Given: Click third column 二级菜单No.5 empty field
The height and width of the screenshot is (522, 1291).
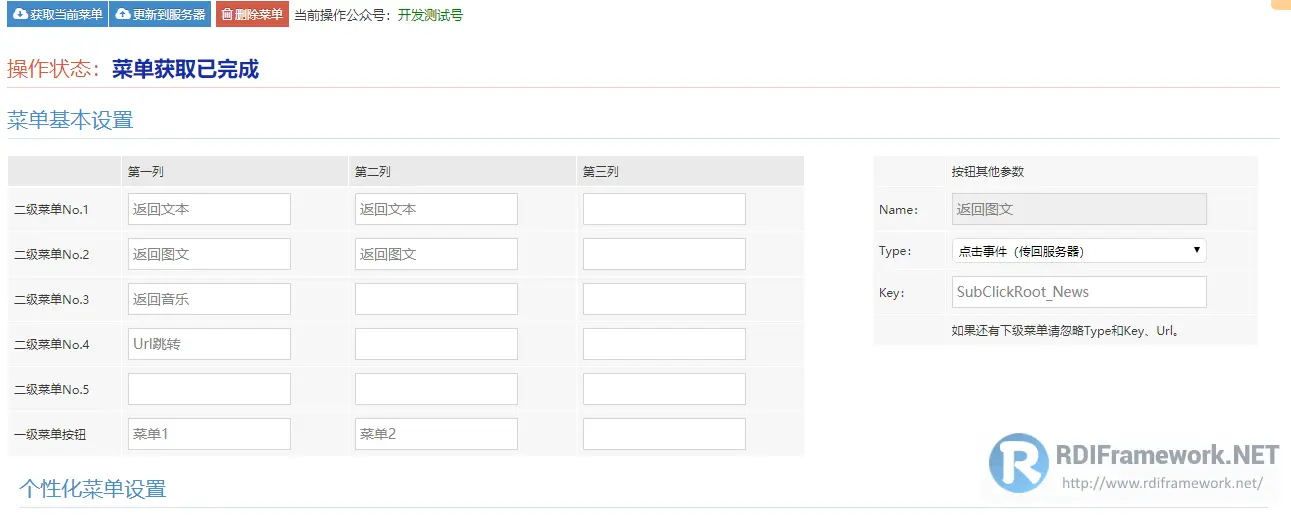Looking at the screenshot, I should point(664,389).
